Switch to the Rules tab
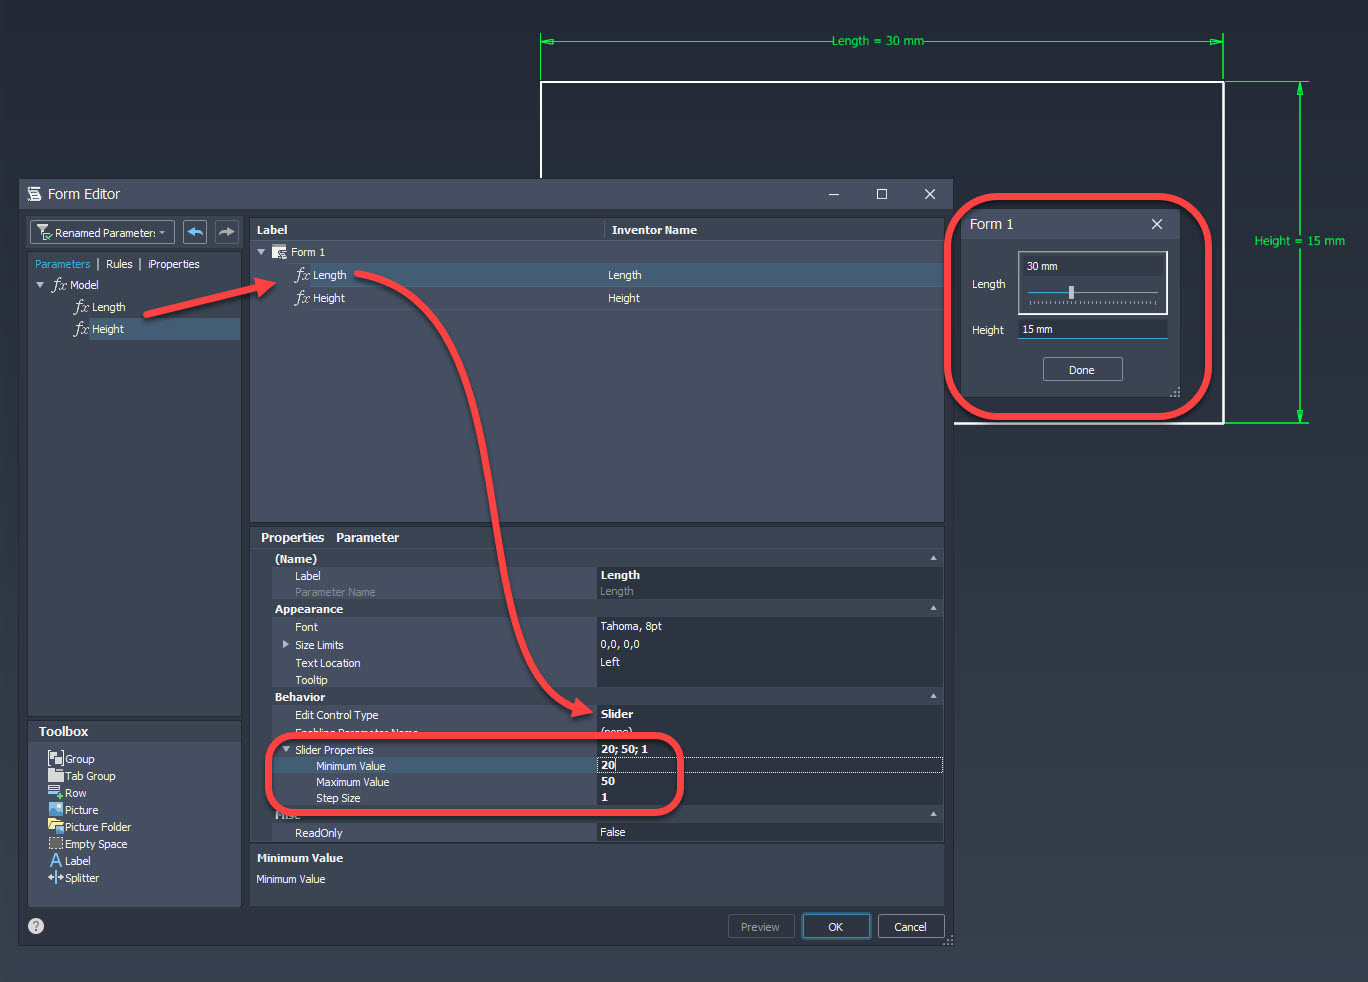This screenshot has width=1368, height=982. coord(119,263)
